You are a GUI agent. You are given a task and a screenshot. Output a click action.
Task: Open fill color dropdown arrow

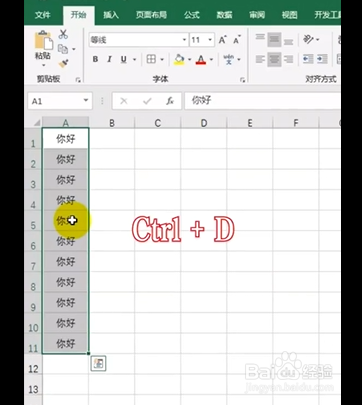(x=189, y=60)
